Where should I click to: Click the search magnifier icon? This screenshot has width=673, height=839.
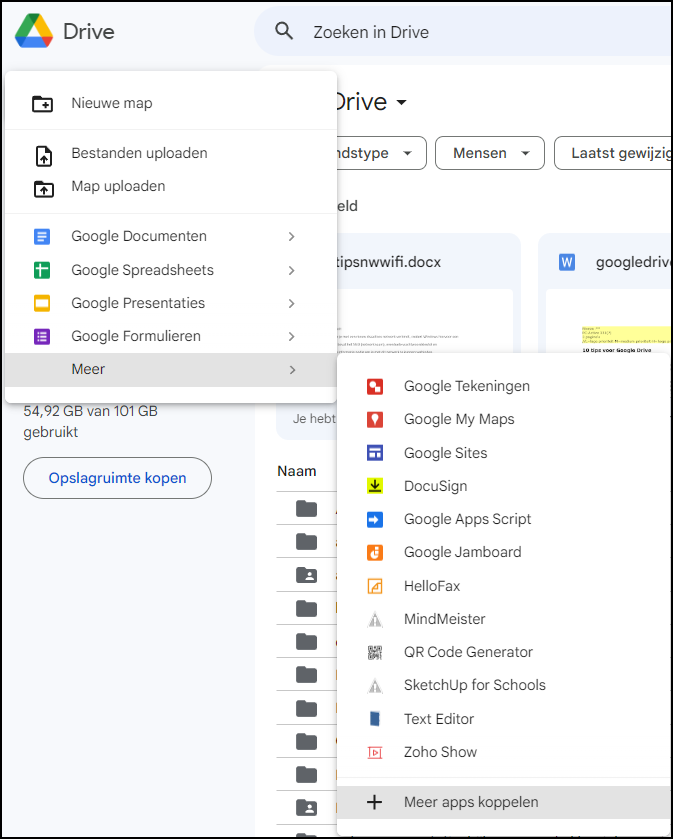pyautogui.click(x=284, y=32)
